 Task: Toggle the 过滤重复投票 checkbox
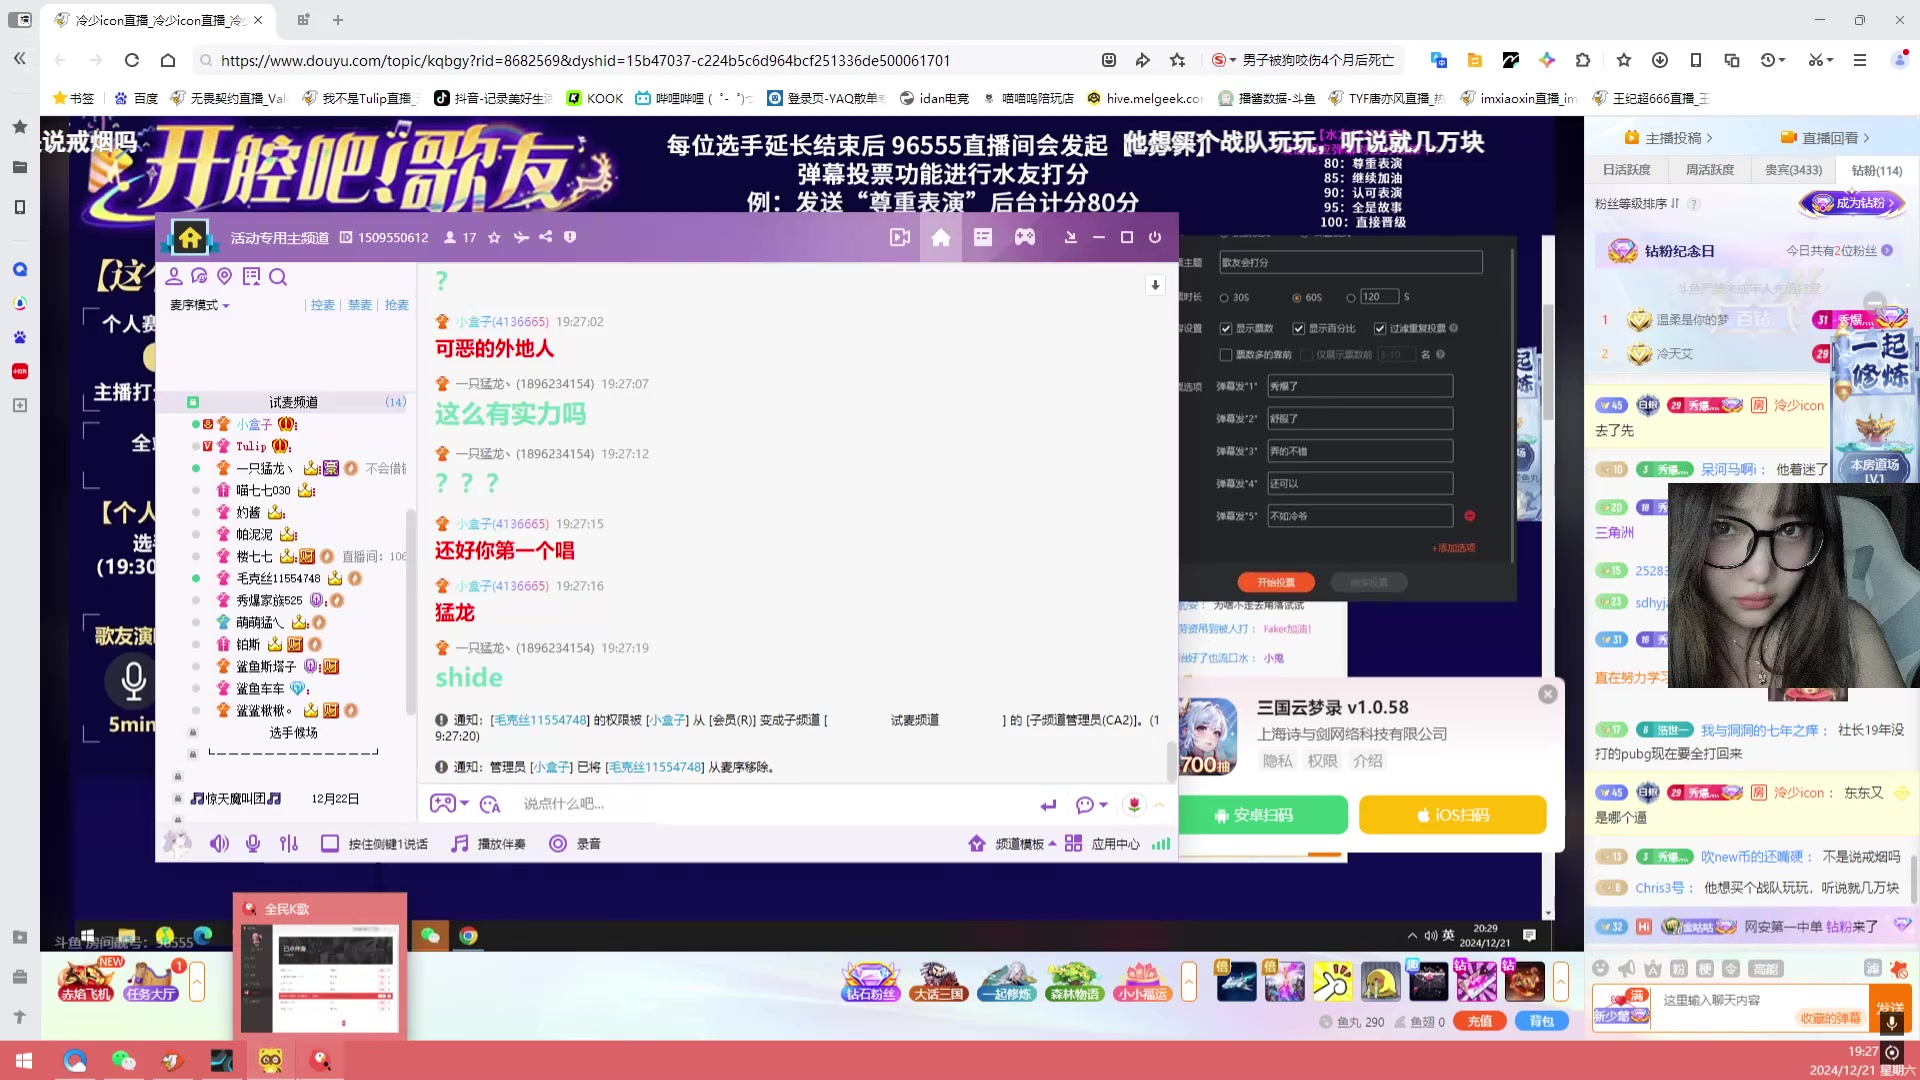click(x=1380, y=328)
